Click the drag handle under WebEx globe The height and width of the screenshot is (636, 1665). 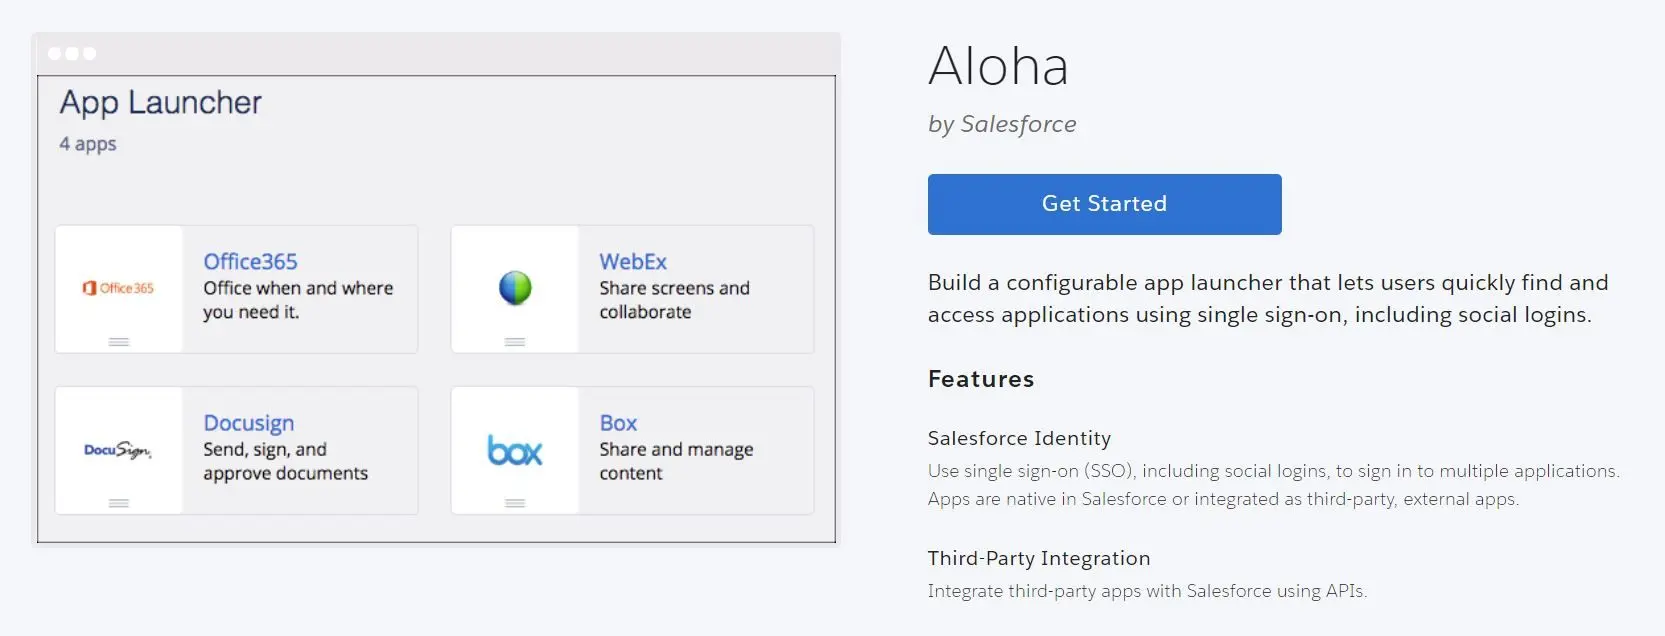point(515,342)
